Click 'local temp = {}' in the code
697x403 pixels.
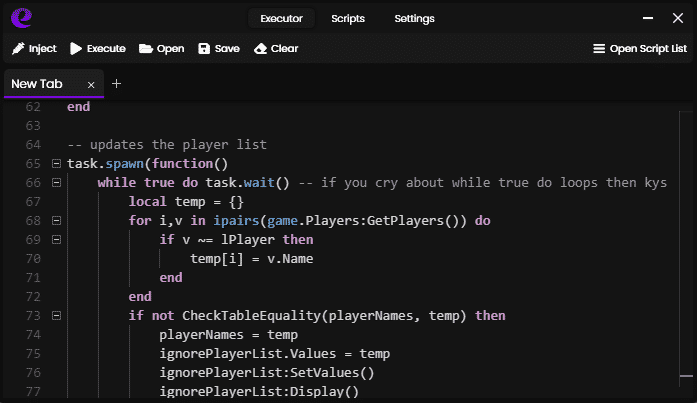pyautogui.click(x=186, y=202)
